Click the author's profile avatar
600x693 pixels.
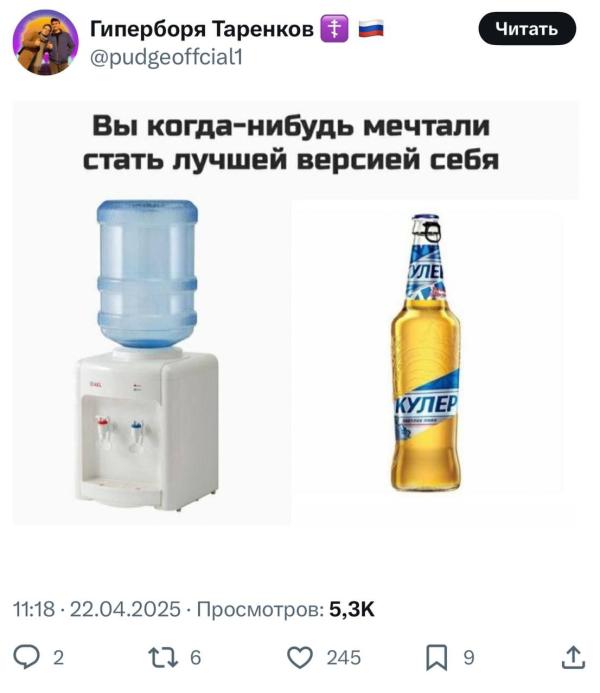pyautogui.click(x=46, y=42)
